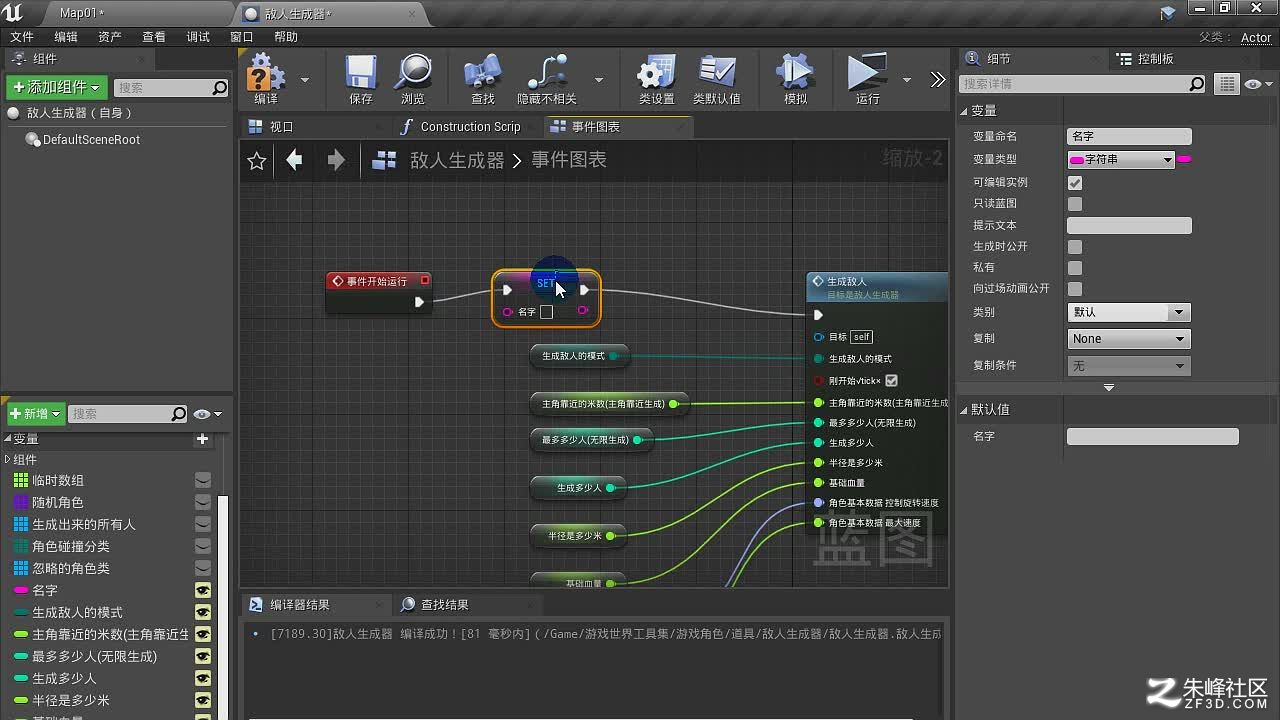Viewport: 1280px width, 720px height.
Task: Select 临时数组 variable
Action: pyautogui.click(x=58, y=481)
